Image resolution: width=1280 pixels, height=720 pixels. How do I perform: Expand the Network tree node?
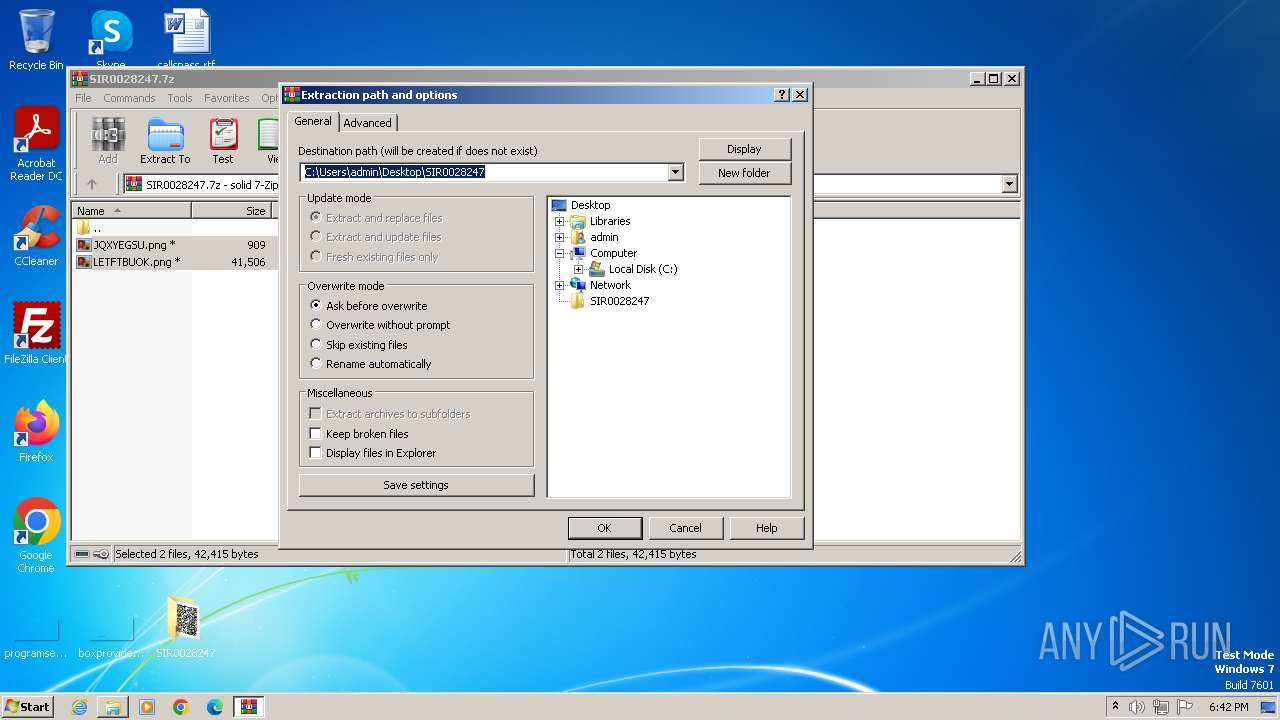point(560,285)
